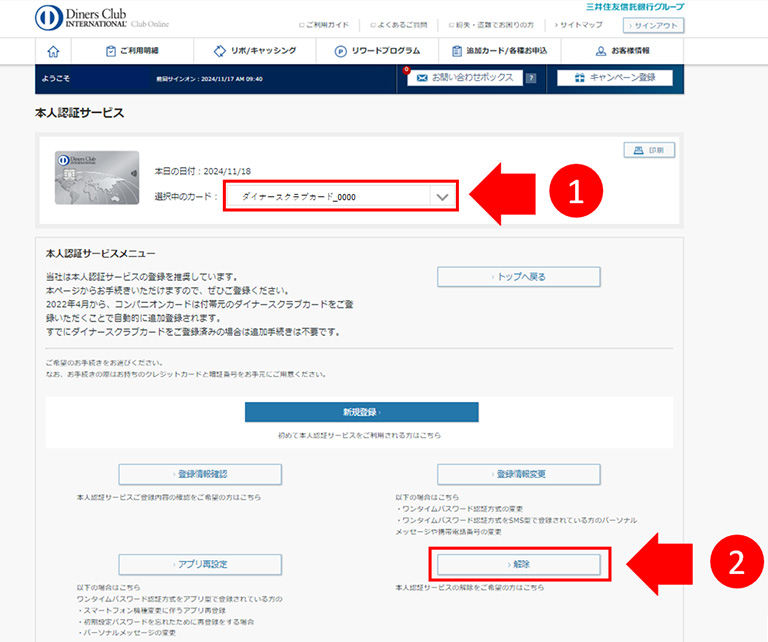Screen dimensions: 768x642
Task: Click the 登録情報変更 button
Action: coord(518,474)
